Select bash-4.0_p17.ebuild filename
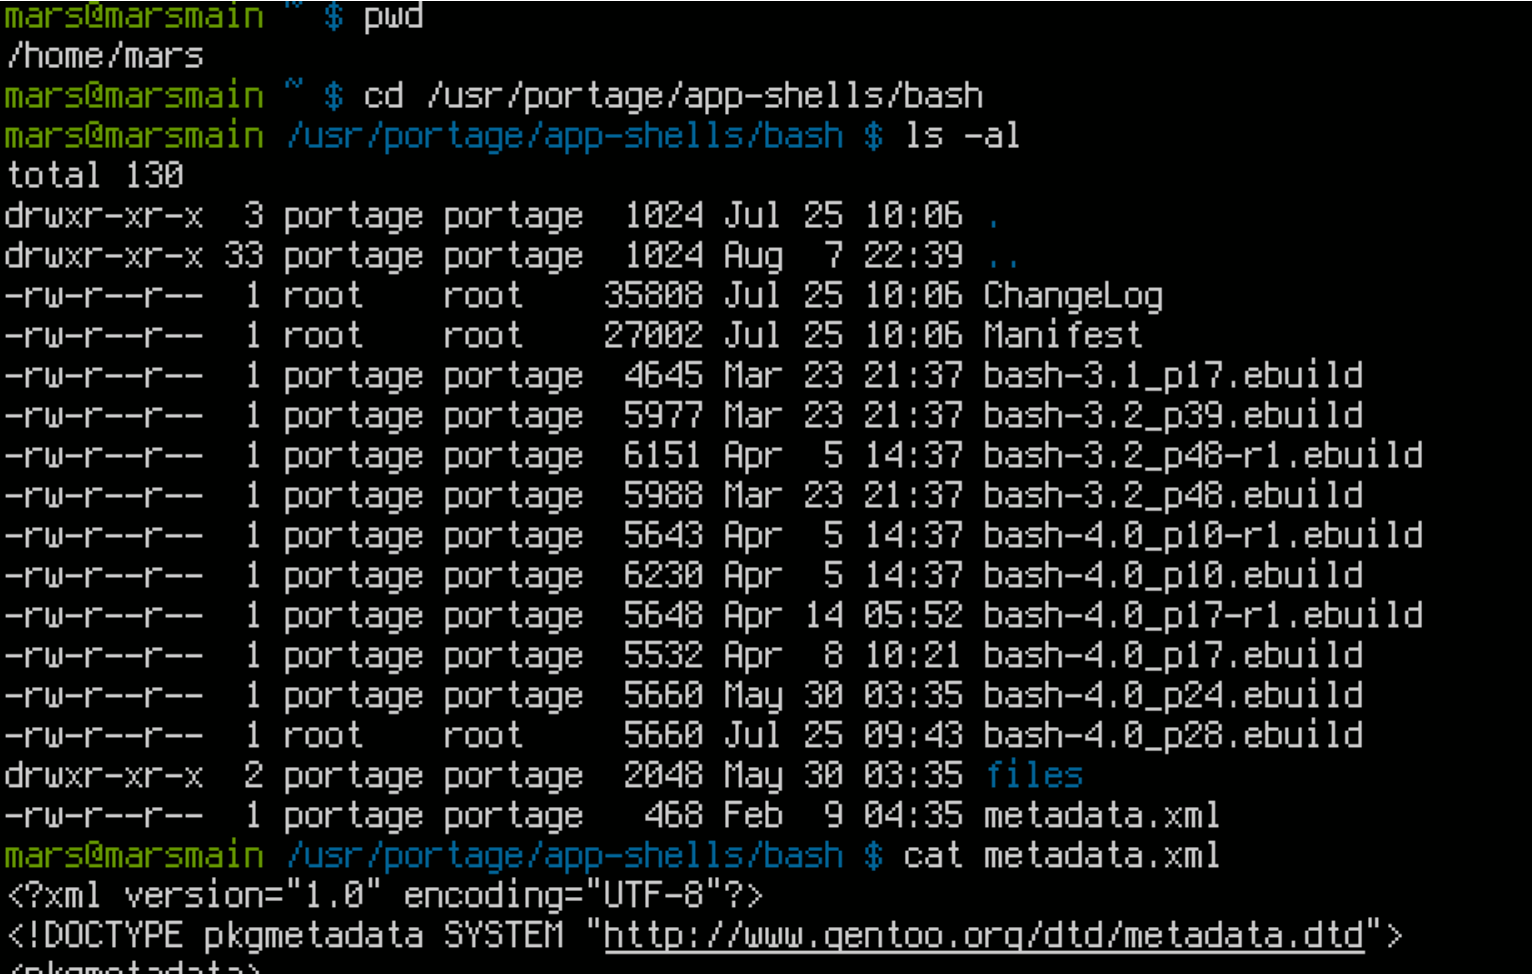Viewport: 1532px width, 974px height. [1172, 656]
